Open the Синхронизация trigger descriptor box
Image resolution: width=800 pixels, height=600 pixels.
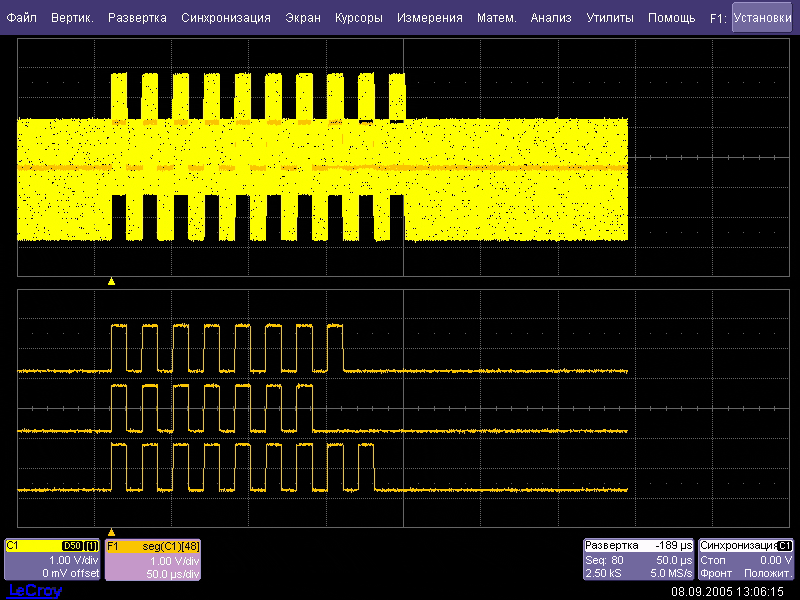coord(746,560)
